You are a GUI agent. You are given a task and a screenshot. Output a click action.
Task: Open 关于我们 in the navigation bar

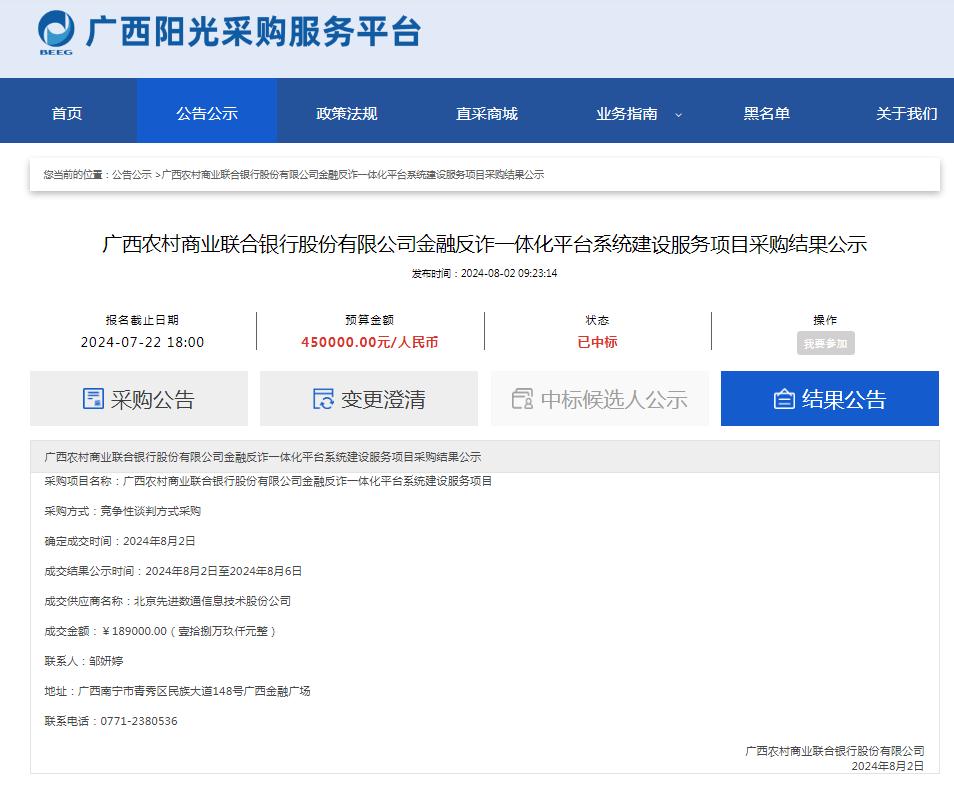pos(907,113)
